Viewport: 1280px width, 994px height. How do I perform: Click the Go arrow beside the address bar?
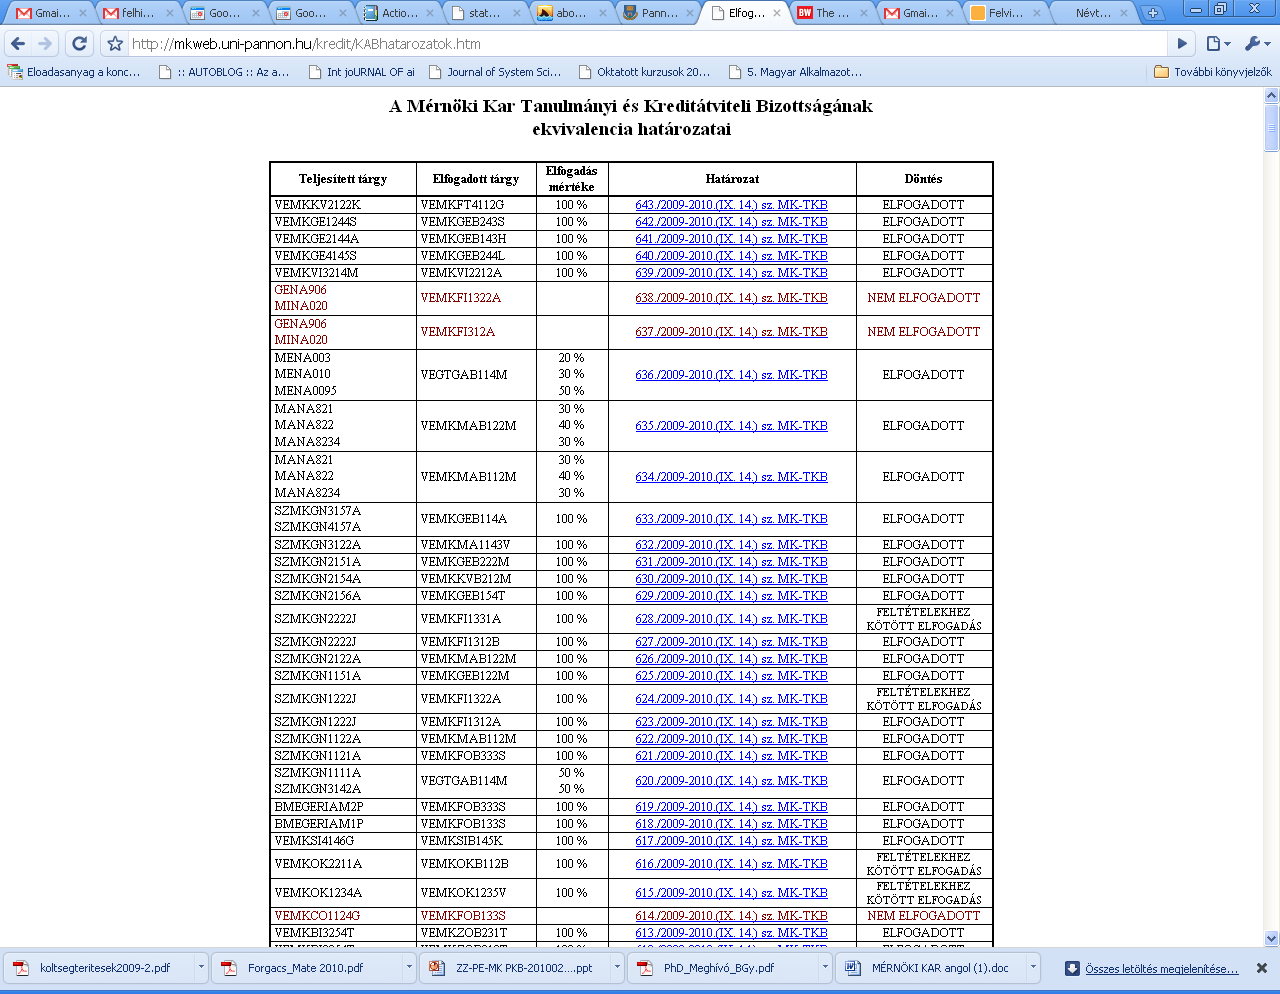[1182, 44]
